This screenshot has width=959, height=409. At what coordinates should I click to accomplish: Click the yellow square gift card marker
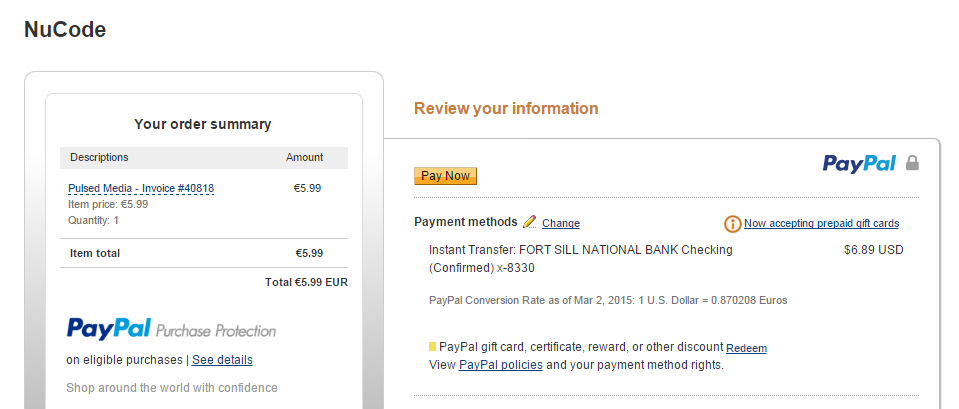[432, 347]
